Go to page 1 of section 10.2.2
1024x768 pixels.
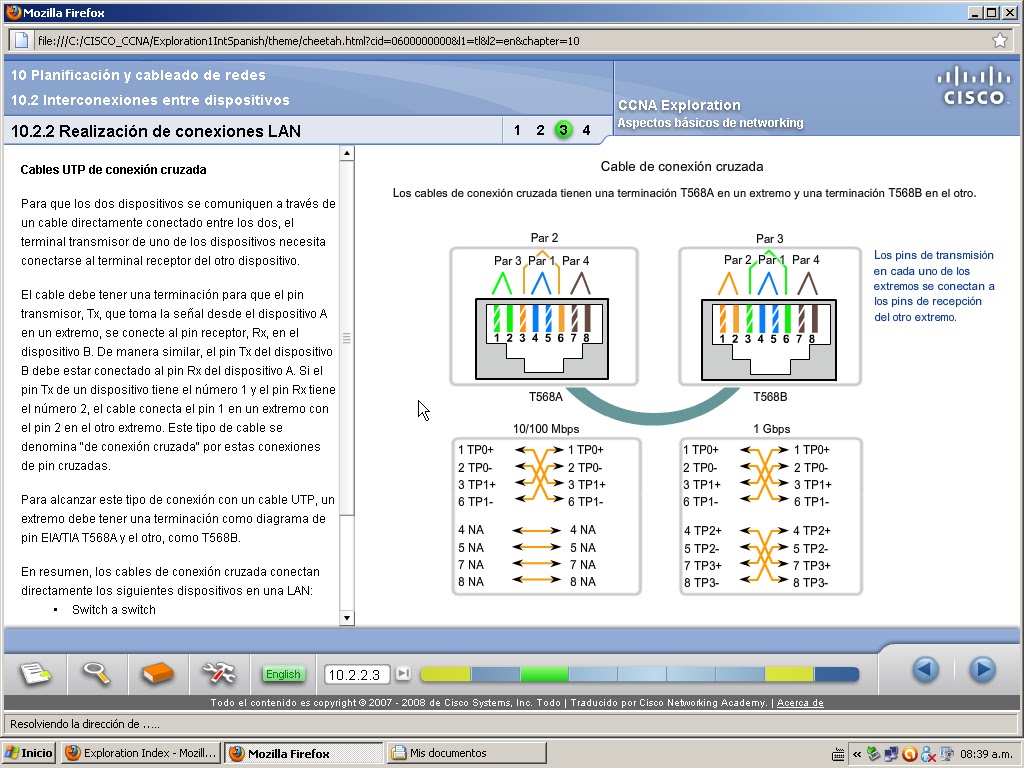[x=517, y=130]
